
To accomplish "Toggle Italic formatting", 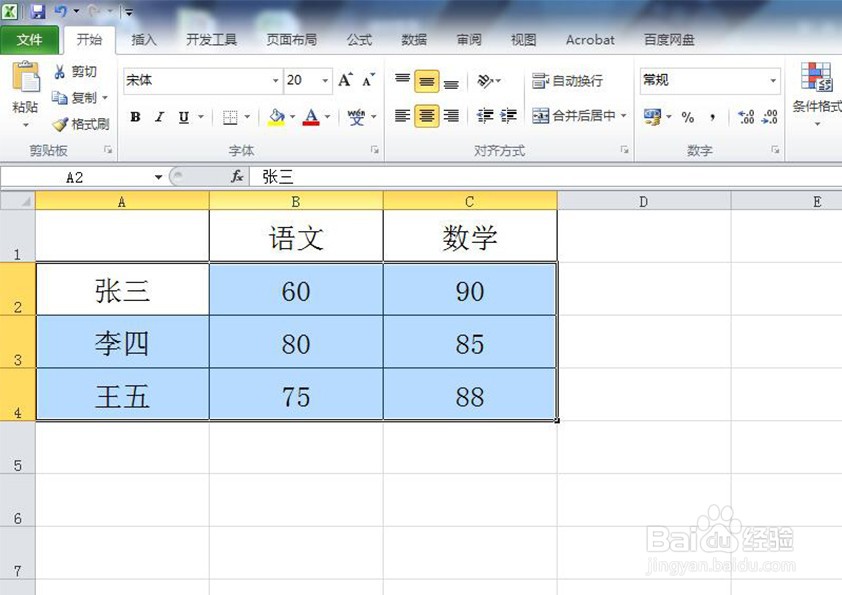I will 159,117.
